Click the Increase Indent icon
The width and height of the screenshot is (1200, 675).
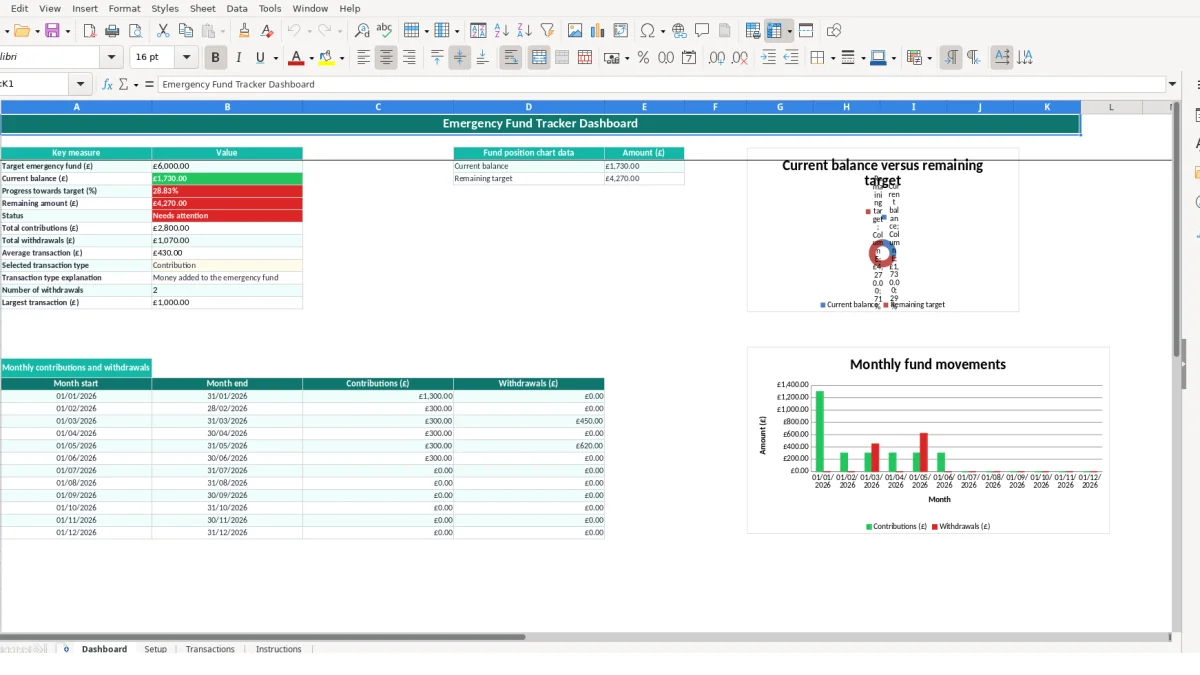click(x=768, y=58)
